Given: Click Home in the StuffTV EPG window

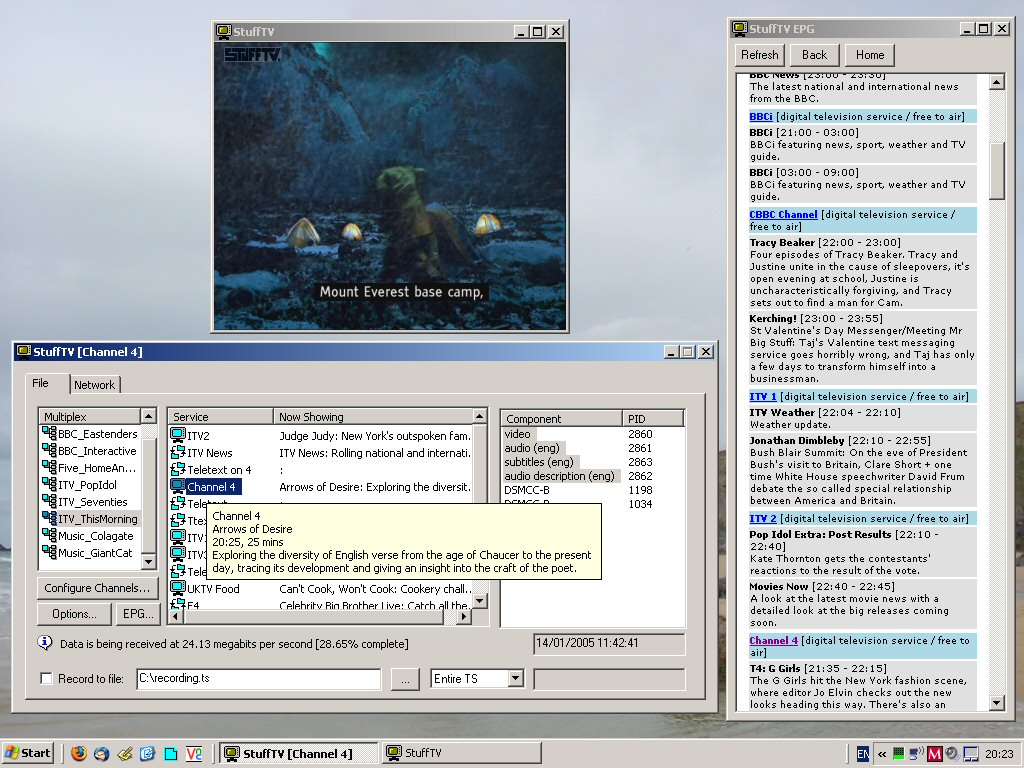Looking at the screenshot, I should coord(870,55).
